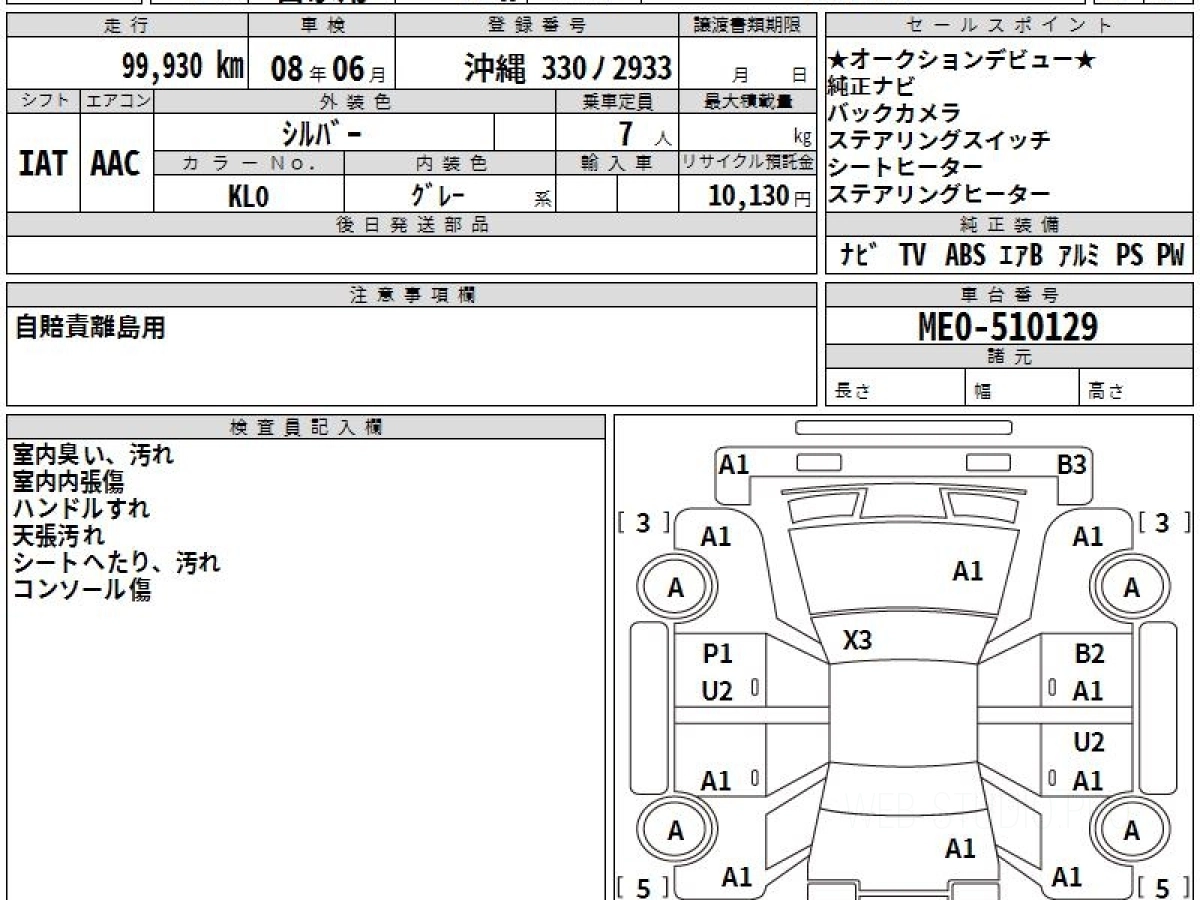Select the ステアリングスイッチ line
1200x900 pixels.
(939, 140)
